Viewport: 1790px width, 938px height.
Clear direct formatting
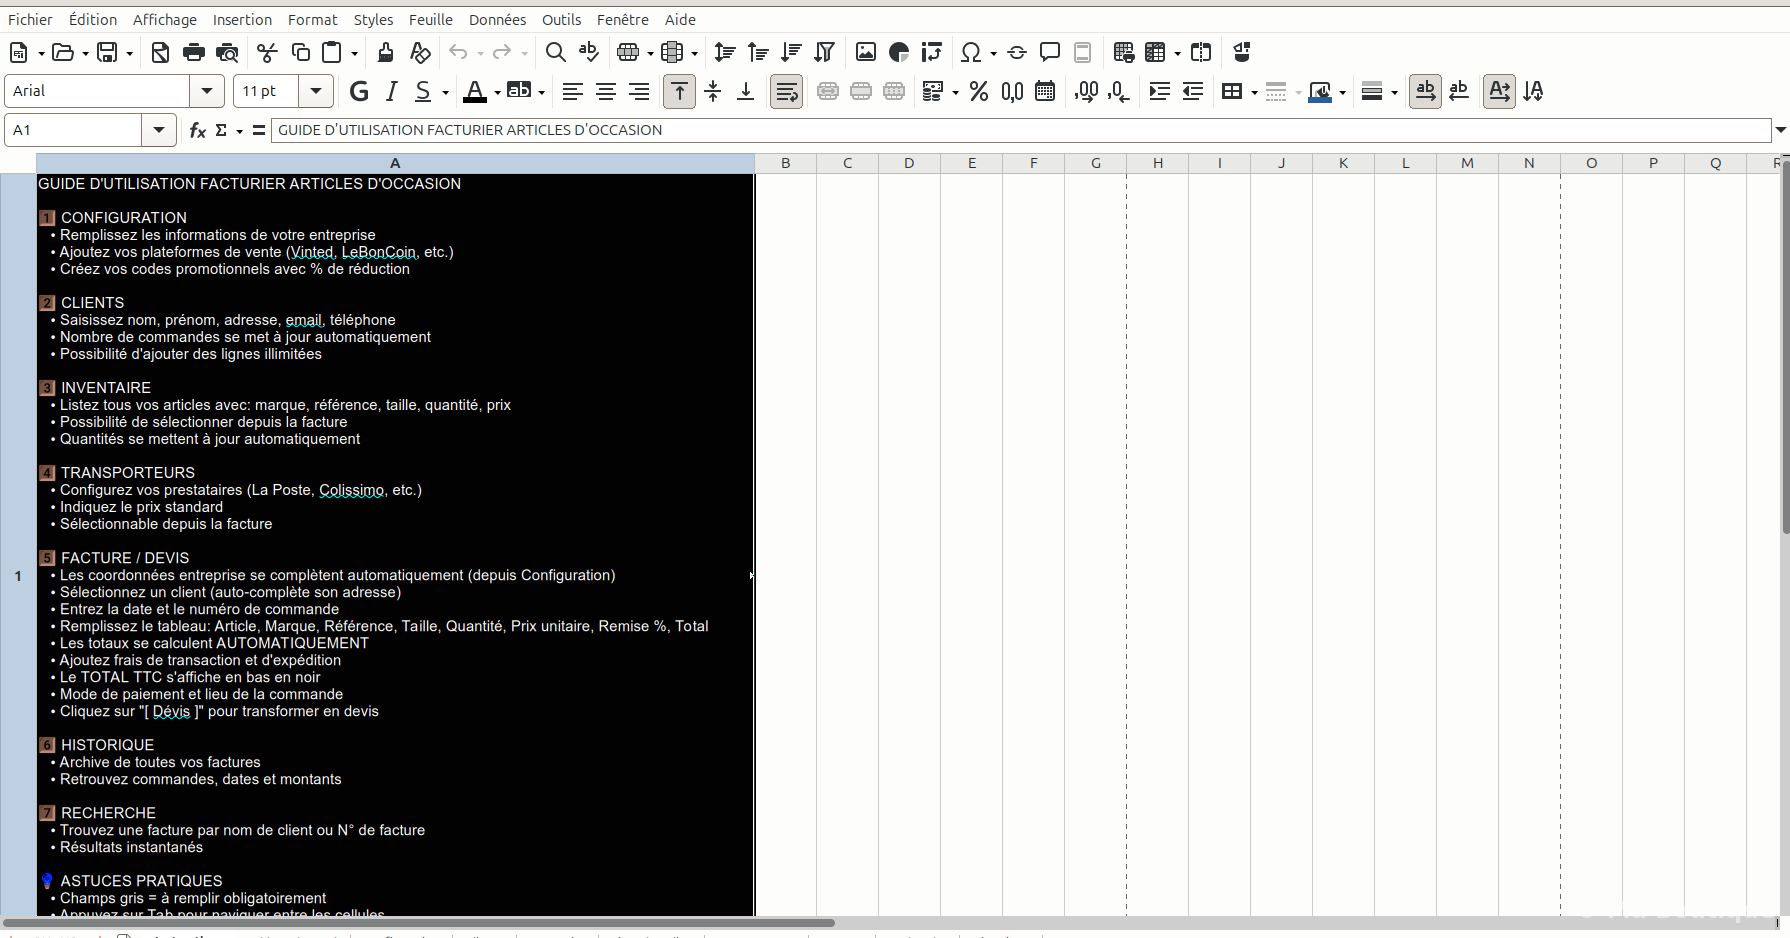pyautogui.click(x=420, y=52)
